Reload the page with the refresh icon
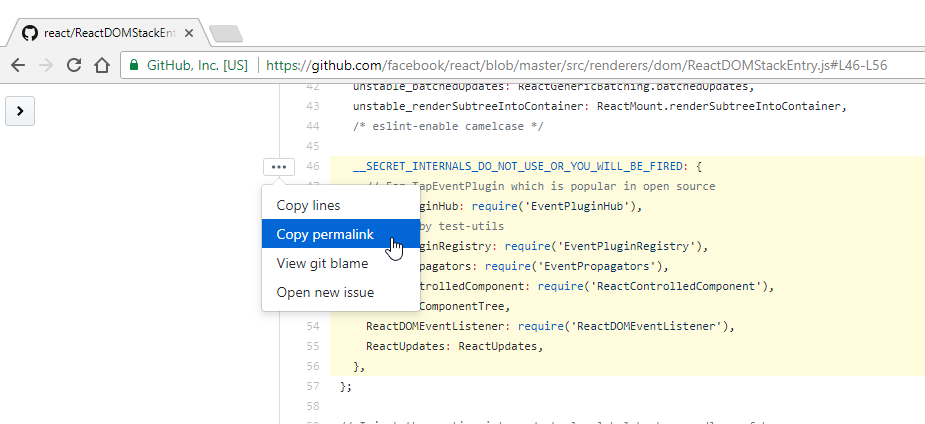This screenshot has height=424, width=925. click(x=74, y=65)
